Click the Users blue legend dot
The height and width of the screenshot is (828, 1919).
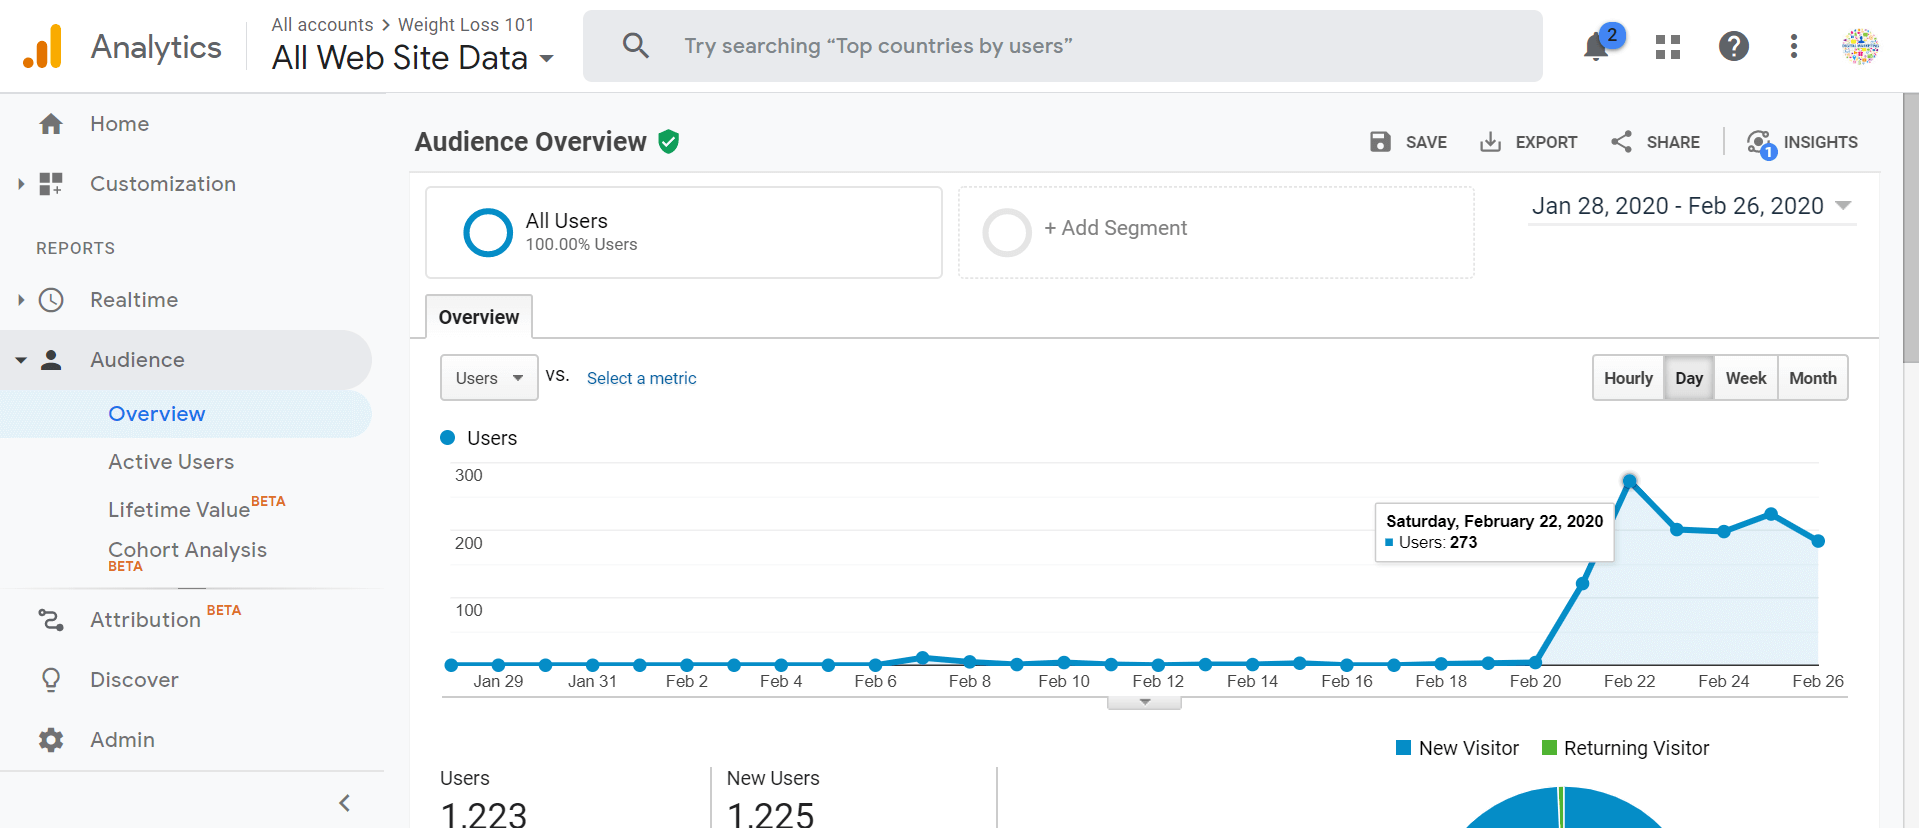click(x=448, y=437)
